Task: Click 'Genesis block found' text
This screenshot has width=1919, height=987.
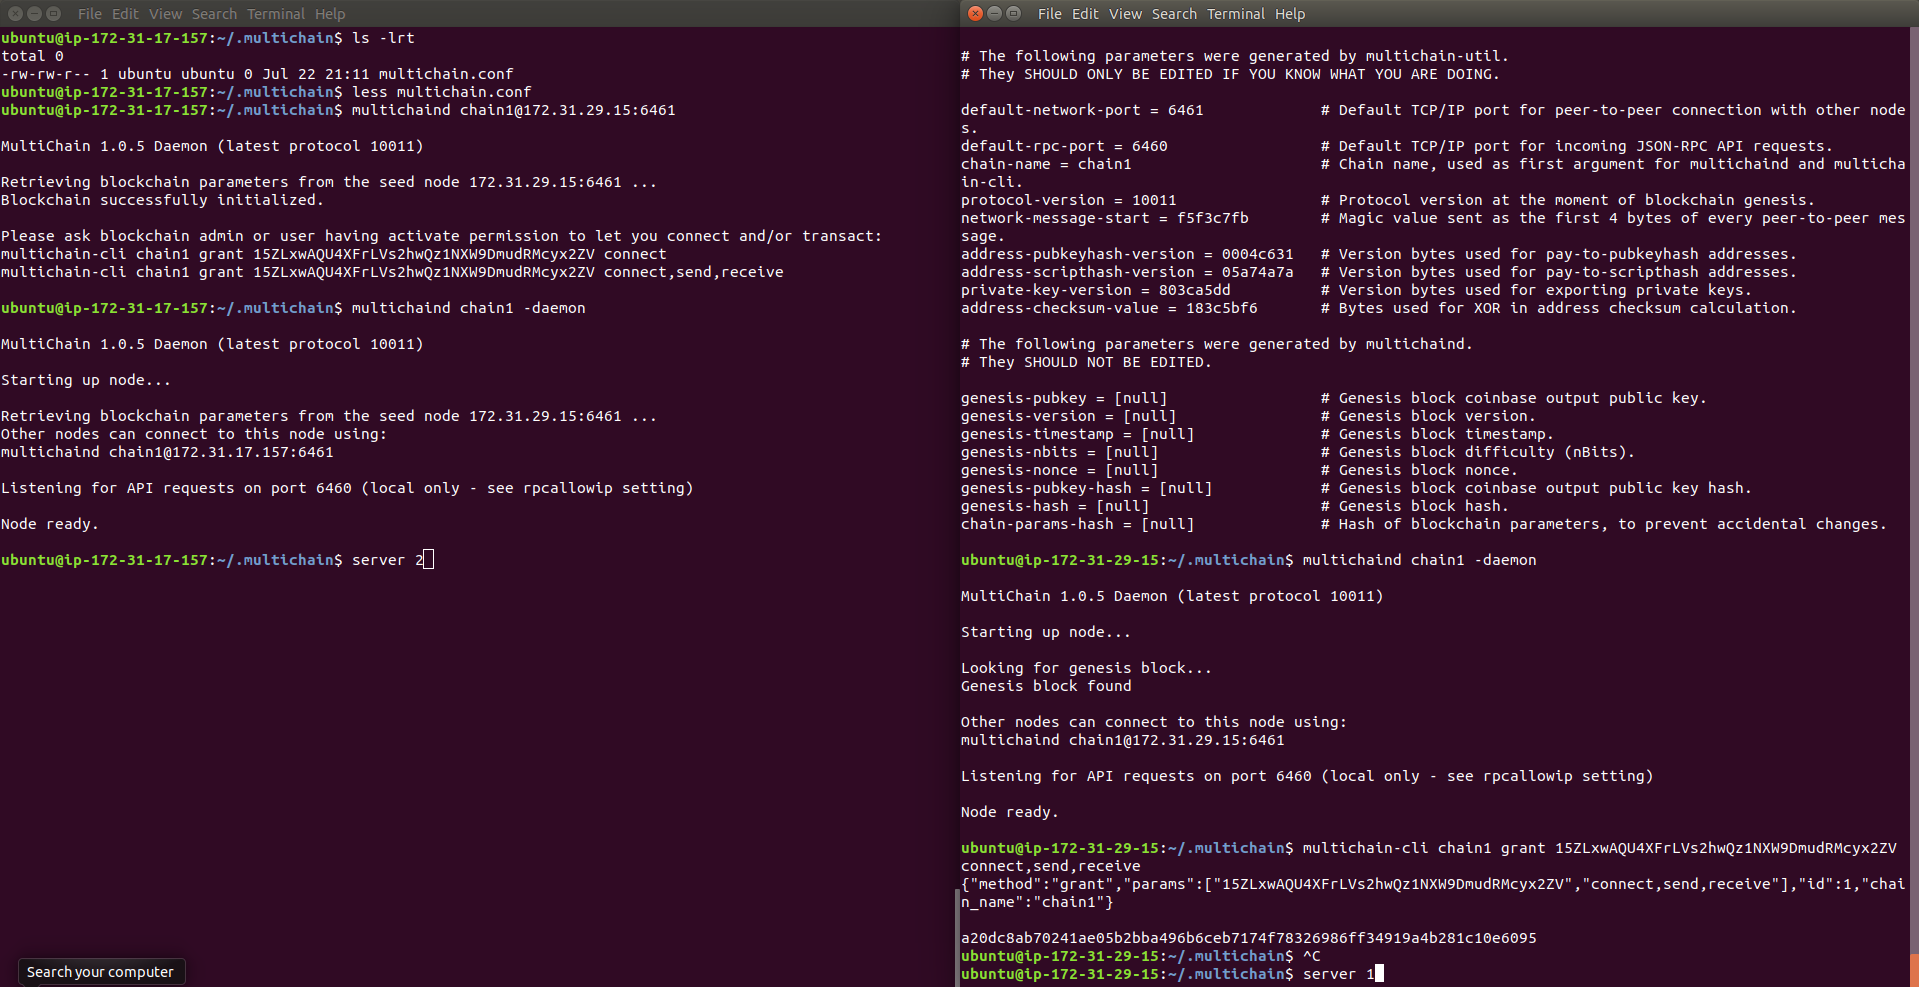Action: click(1046, 686)
